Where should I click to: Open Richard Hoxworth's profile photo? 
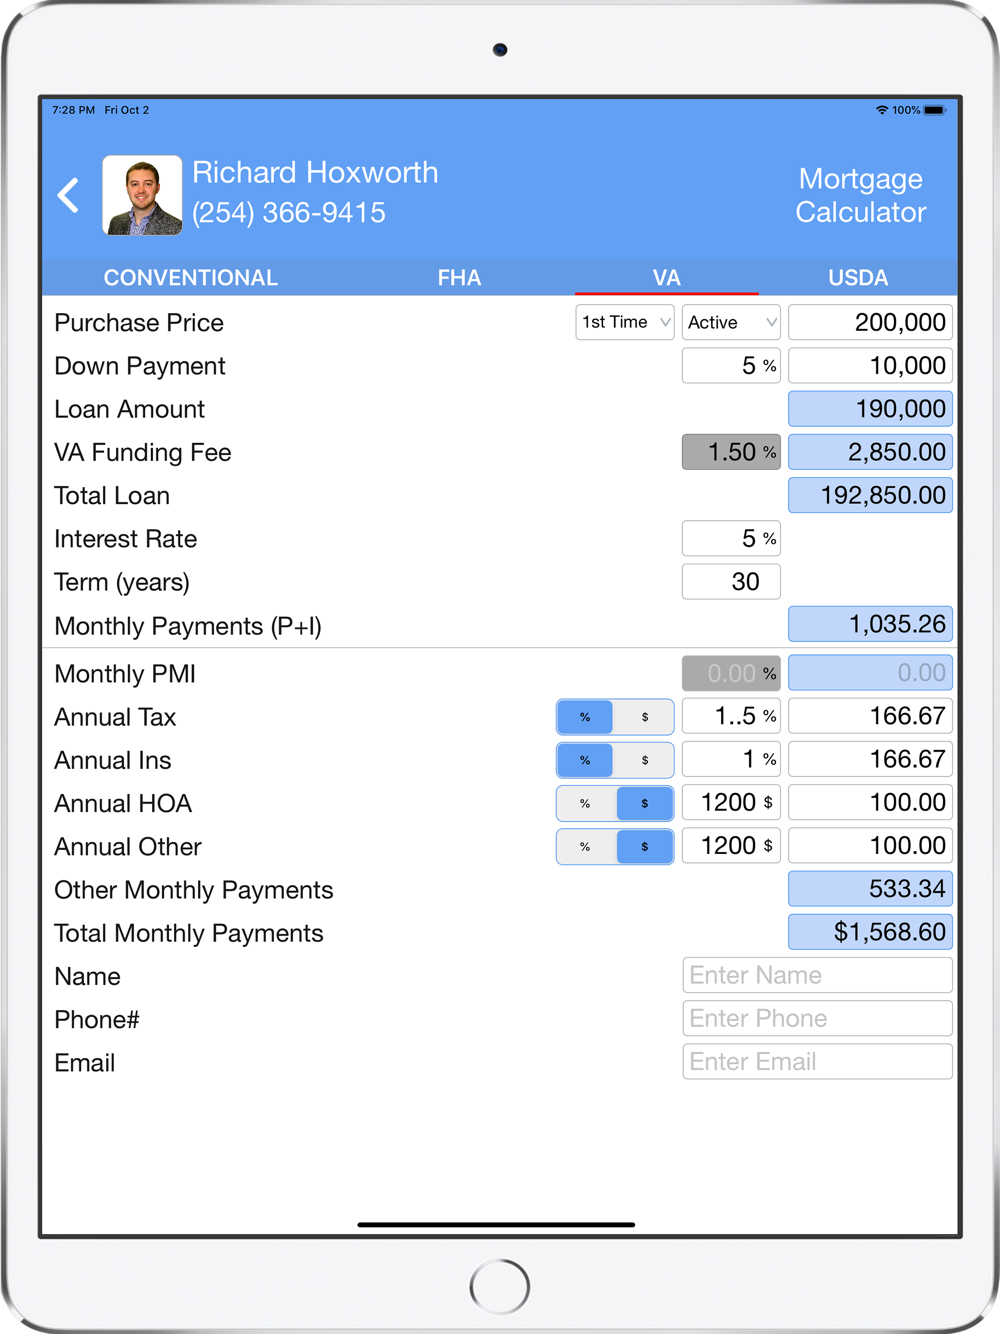click(142, 195)
